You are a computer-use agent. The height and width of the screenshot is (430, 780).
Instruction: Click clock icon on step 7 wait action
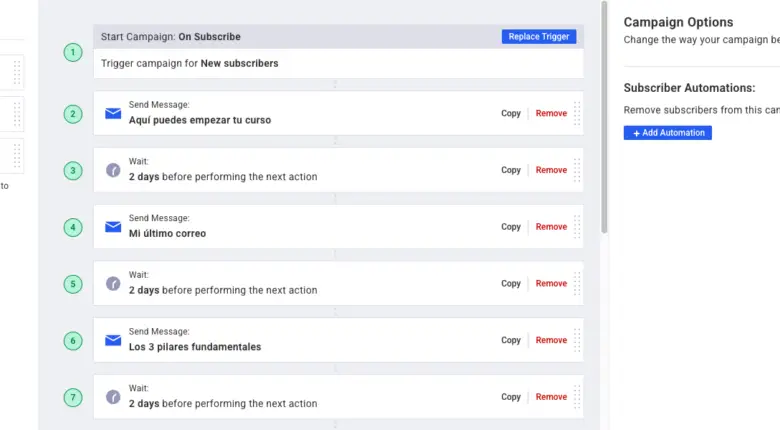click(x=113, y=397)
